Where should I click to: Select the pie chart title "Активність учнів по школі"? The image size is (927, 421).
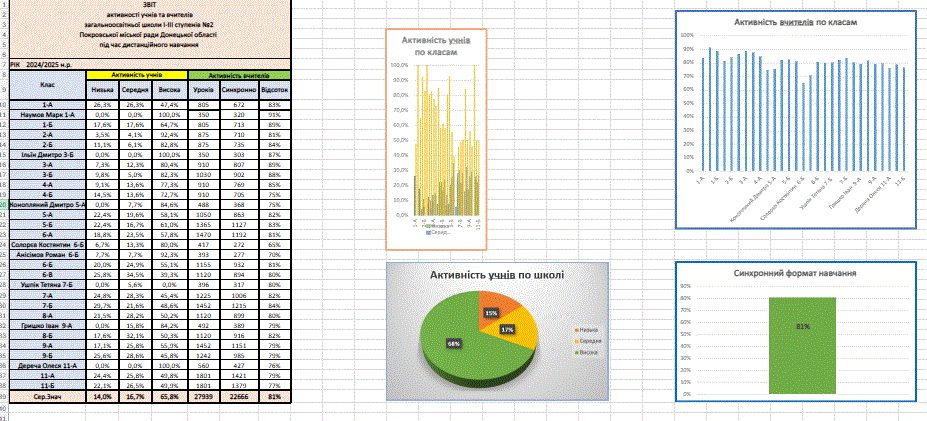tap(496, 275)
